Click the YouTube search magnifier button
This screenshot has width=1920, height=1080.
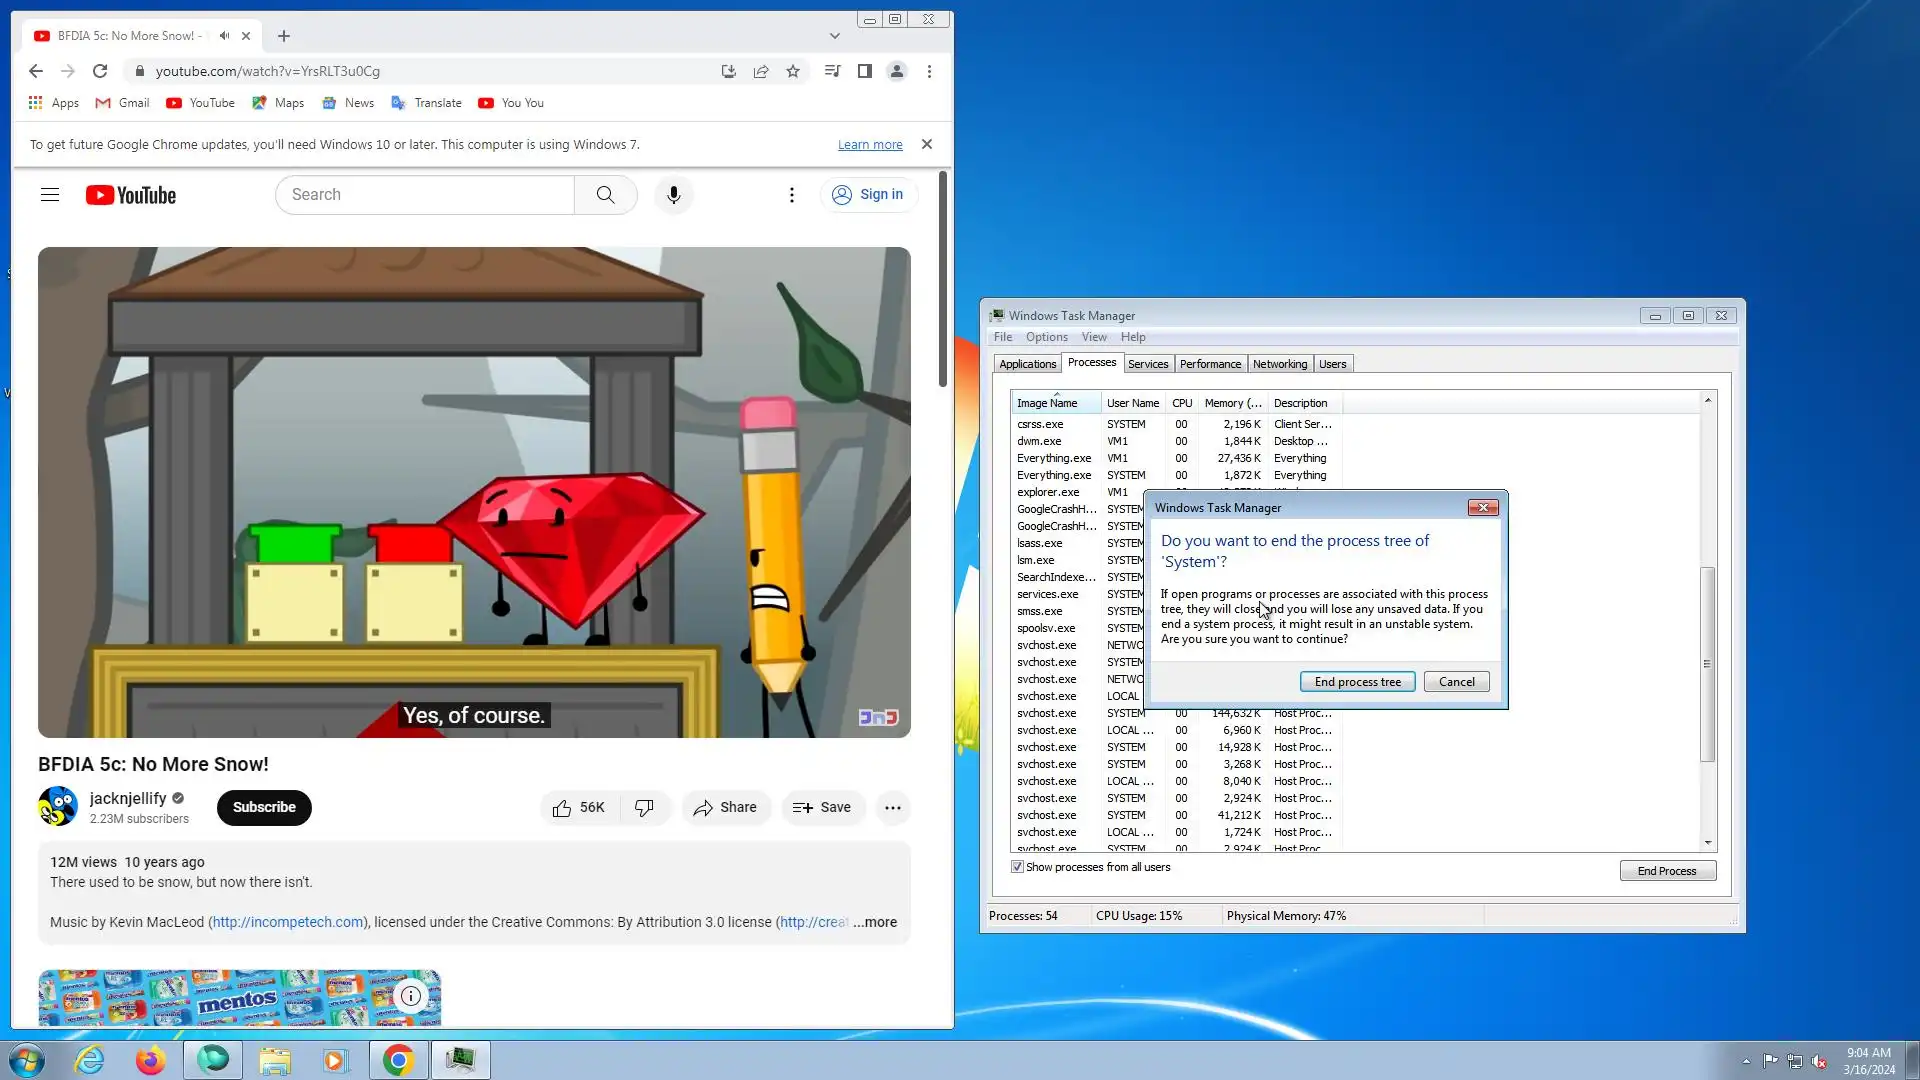(605, 195)
